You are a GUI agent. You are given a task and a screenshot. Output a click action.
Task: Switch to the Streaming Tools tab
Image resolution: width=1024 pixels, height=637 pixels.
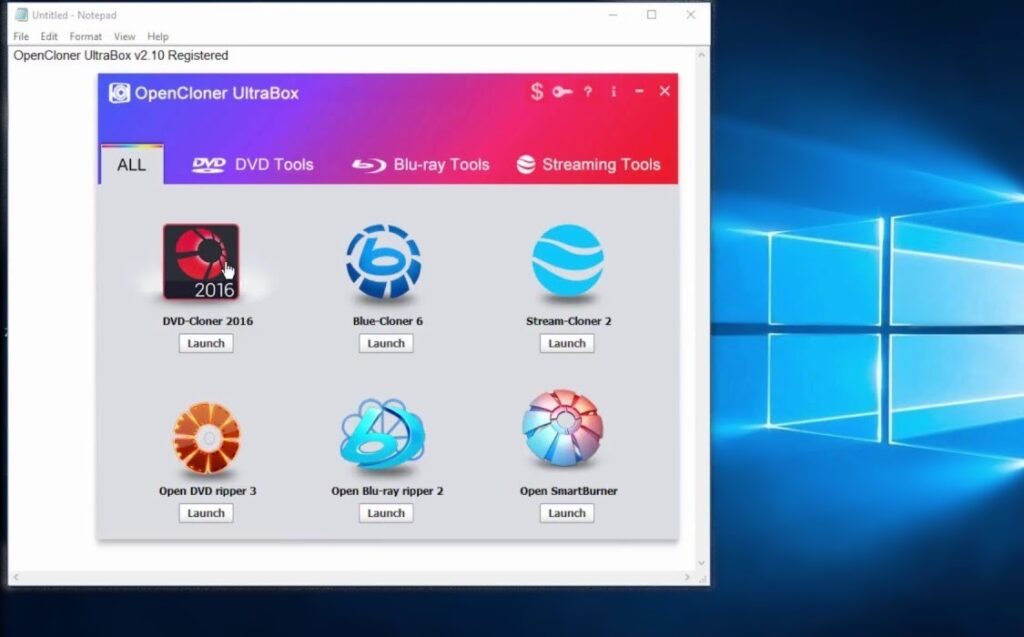tap(588, 165)
